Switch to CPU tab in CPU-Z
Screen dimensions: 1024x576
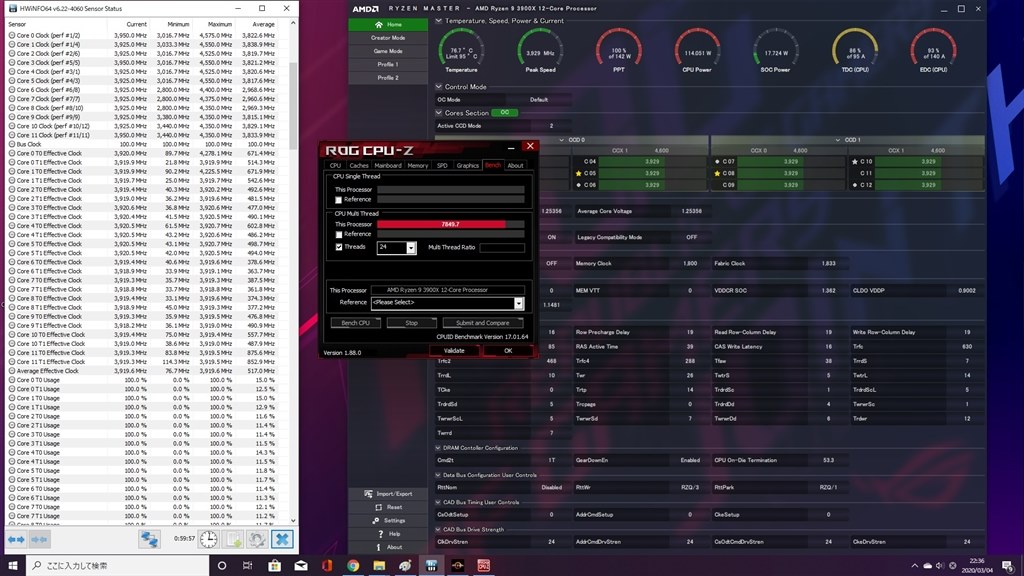click(335, 165)
